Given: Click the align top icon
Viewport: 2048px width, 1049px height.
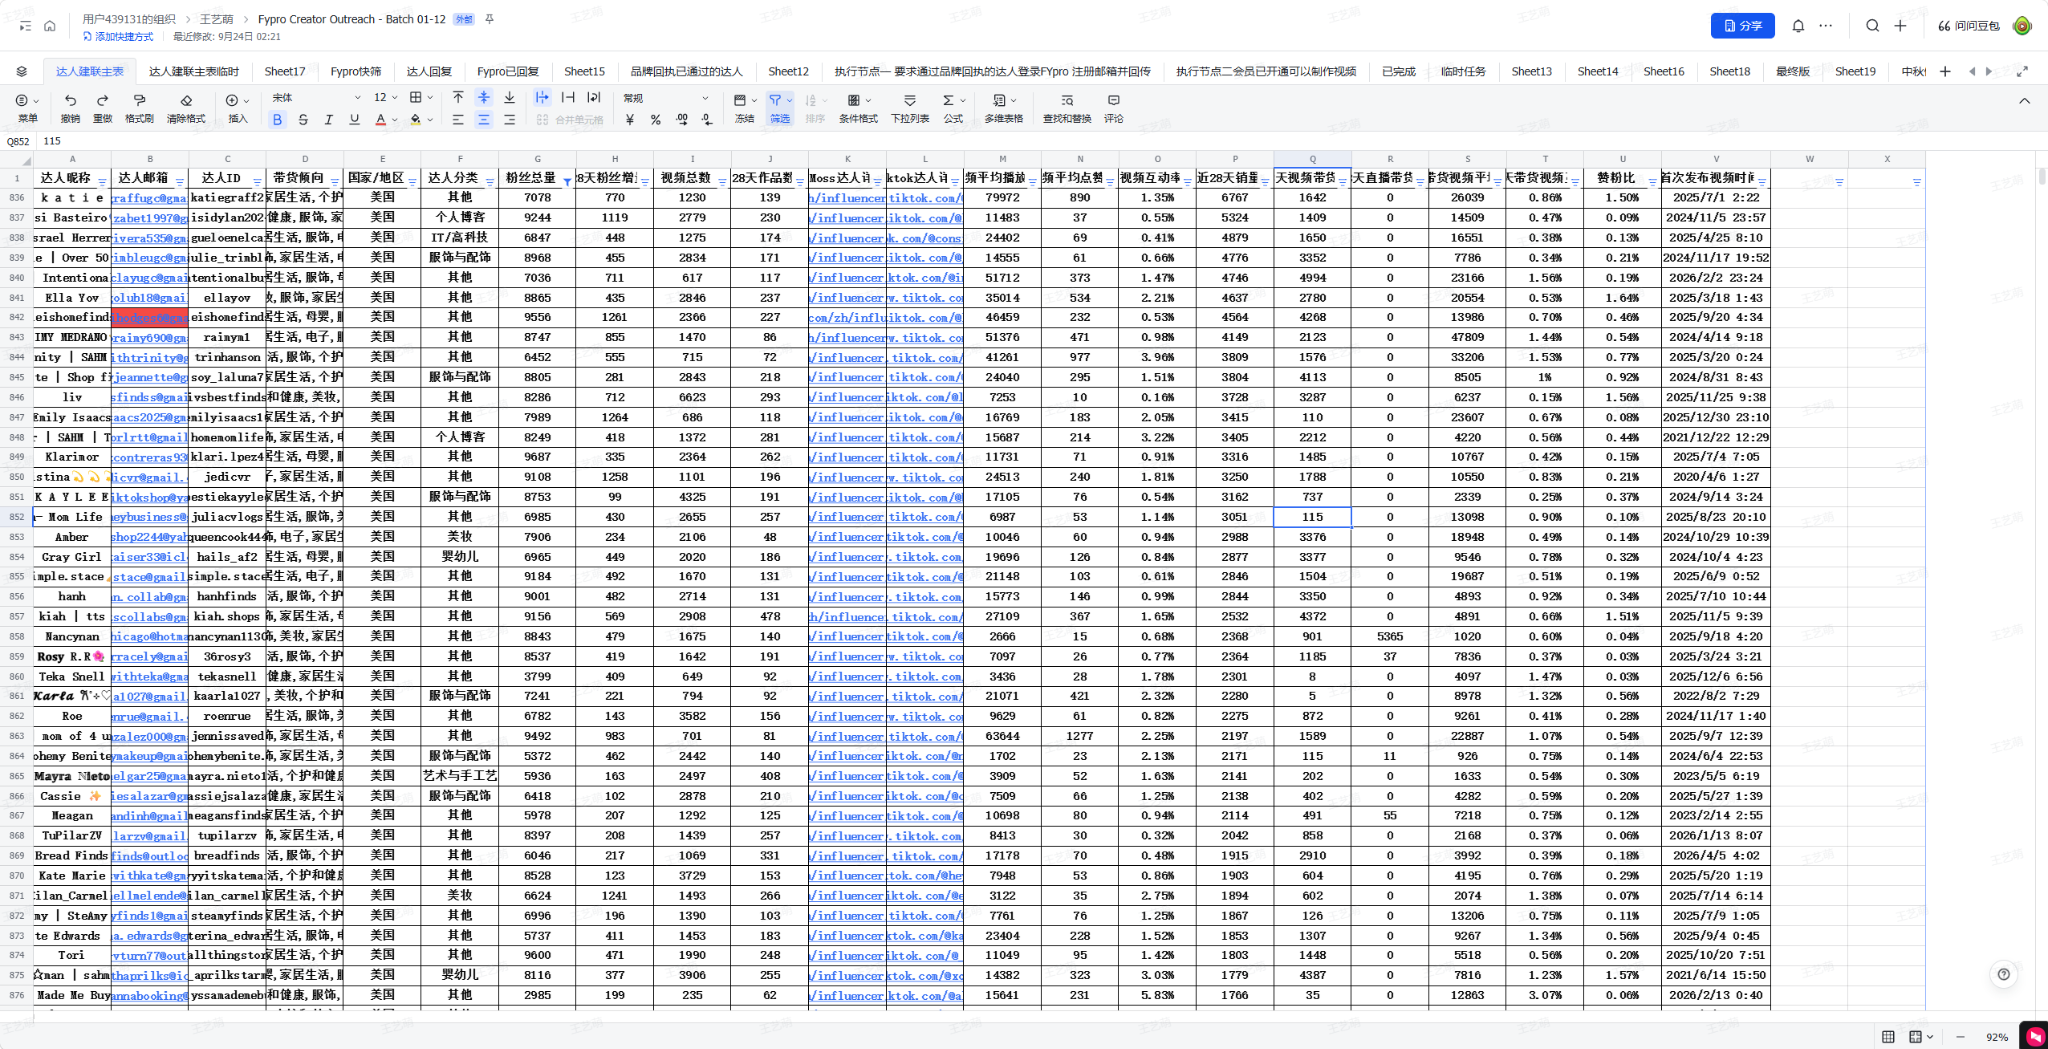Looking at the screenshot, I should pyautogui.click(x=458, y=97).
